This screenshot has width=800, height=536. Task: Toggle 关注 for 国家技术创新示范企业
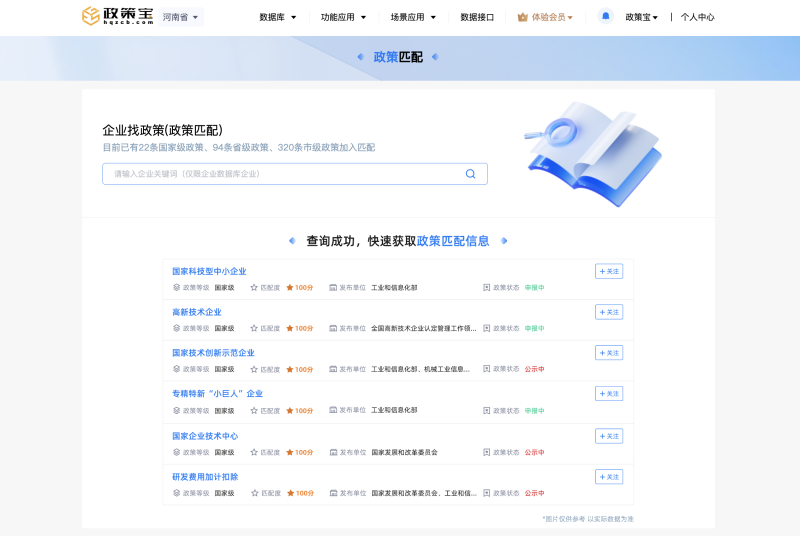coord(608,353)
